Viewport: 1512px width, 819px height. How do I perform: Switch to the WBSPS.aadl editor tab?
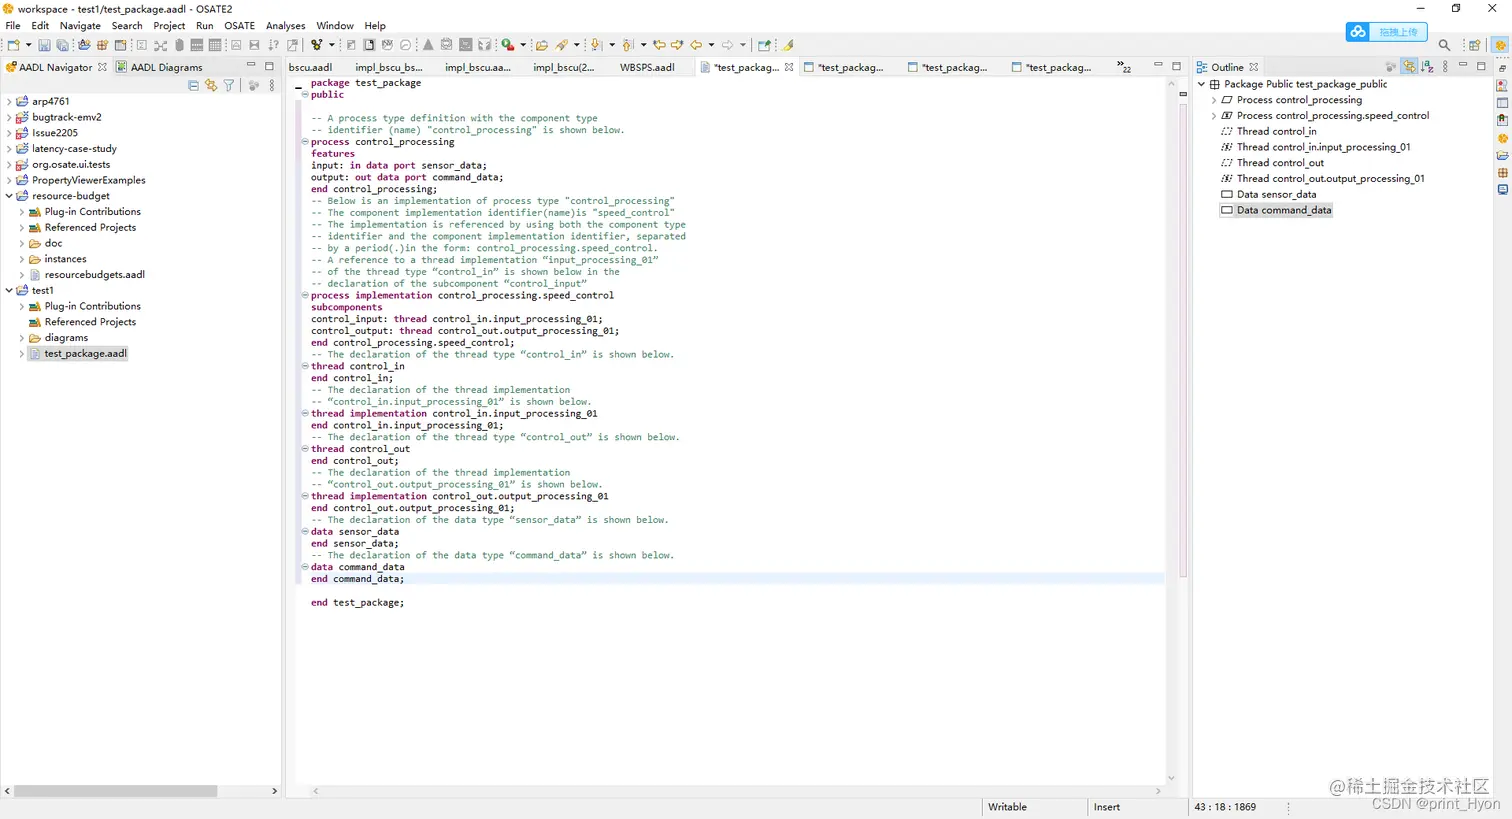tap(647, 67)
